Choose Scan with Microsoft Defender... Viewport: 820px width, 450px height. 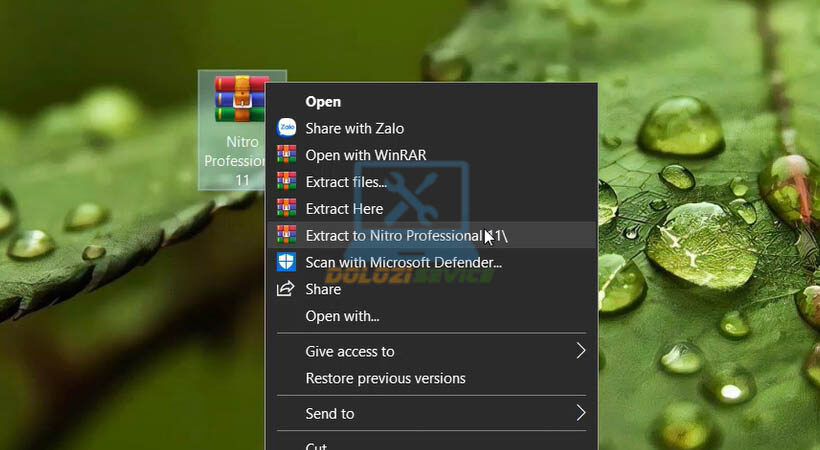tap(403, 262)
